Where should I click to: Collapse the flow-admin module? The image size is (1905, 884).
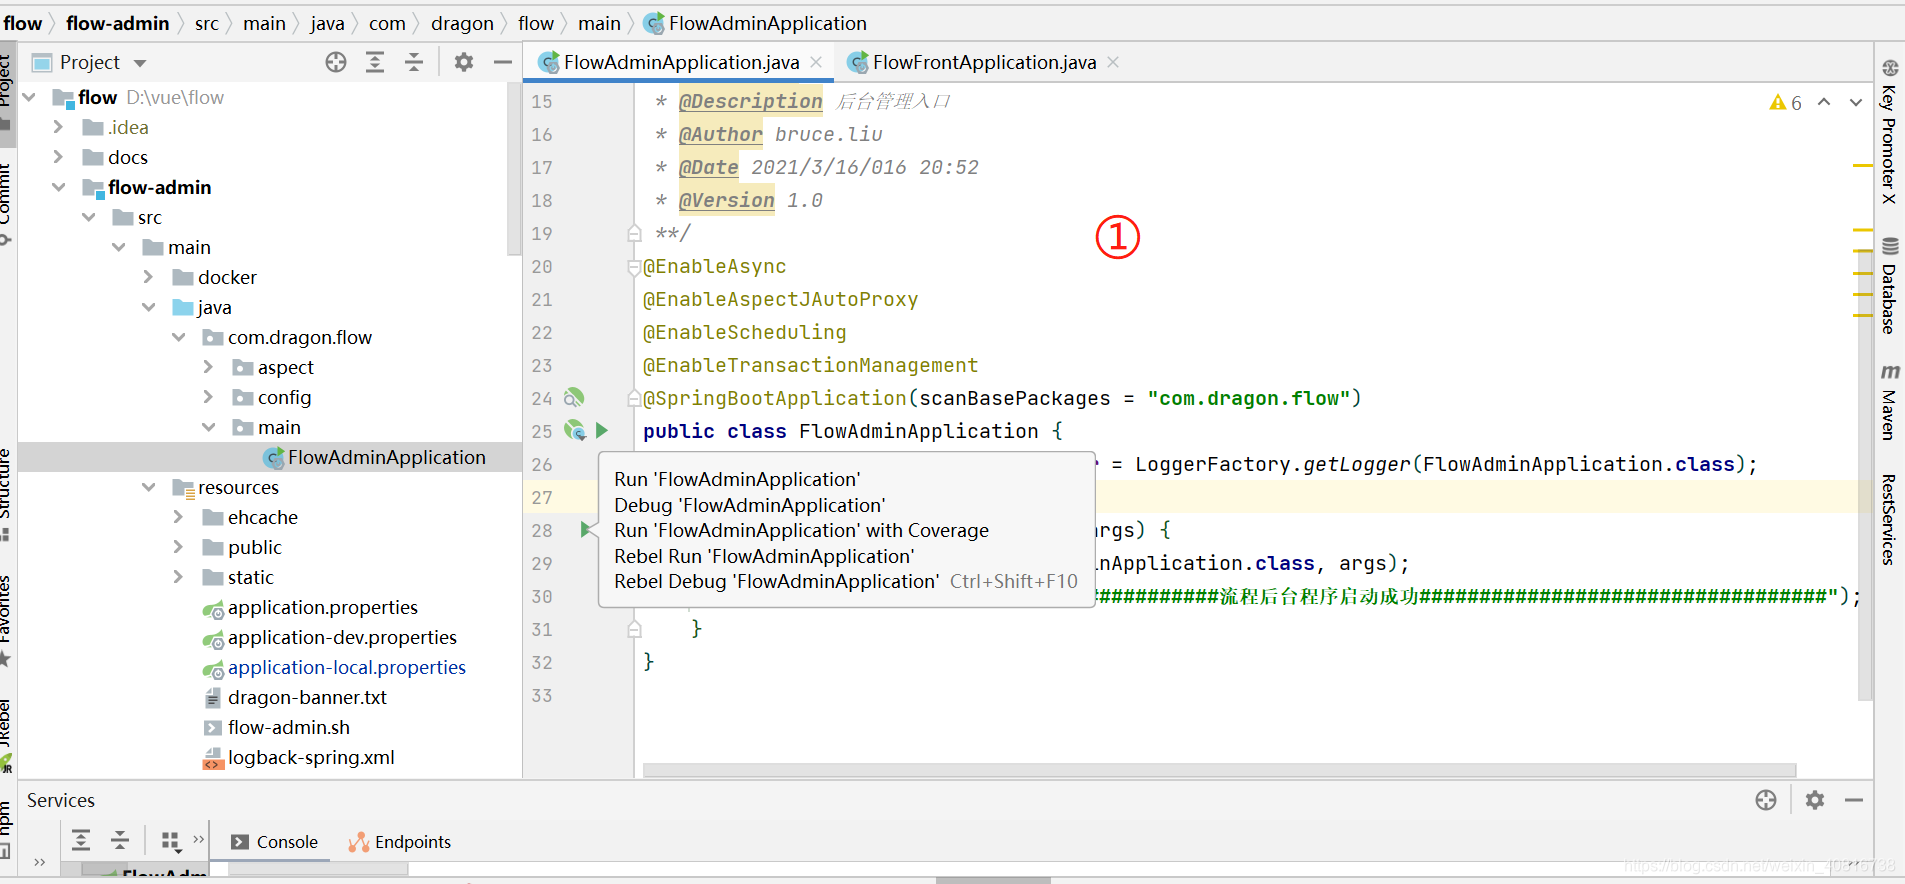[58, 187]
